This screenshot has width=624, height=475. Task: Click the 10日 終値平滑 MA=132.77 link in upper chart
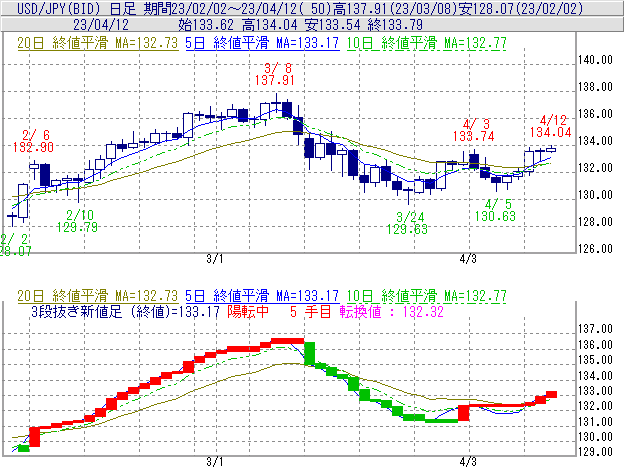[427, 43]
